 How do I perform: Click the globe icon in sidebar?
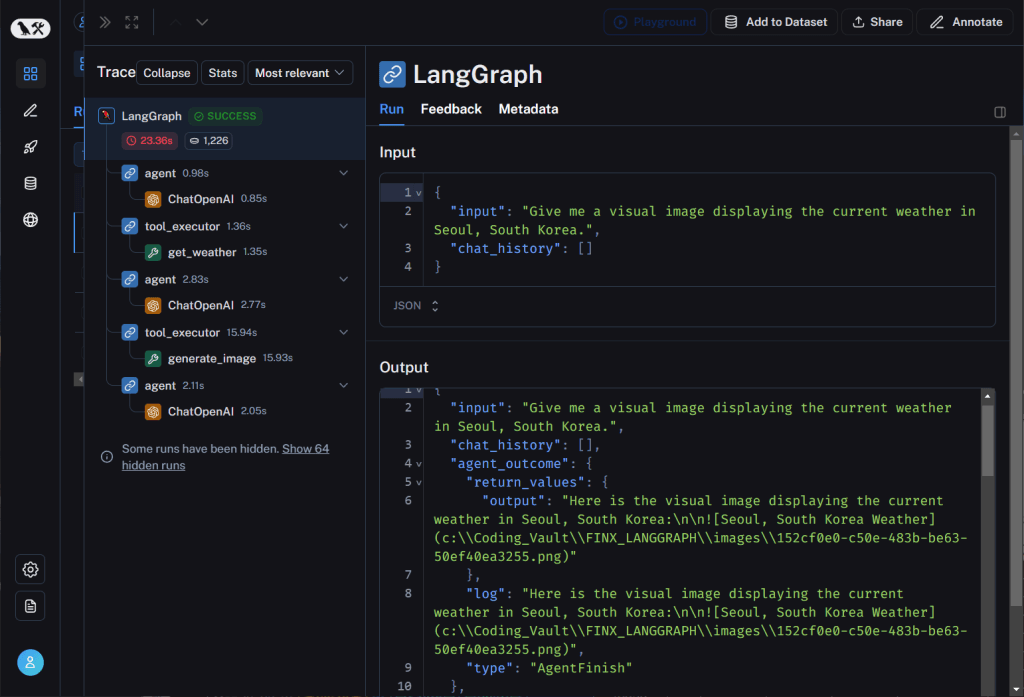coord(30,220)
